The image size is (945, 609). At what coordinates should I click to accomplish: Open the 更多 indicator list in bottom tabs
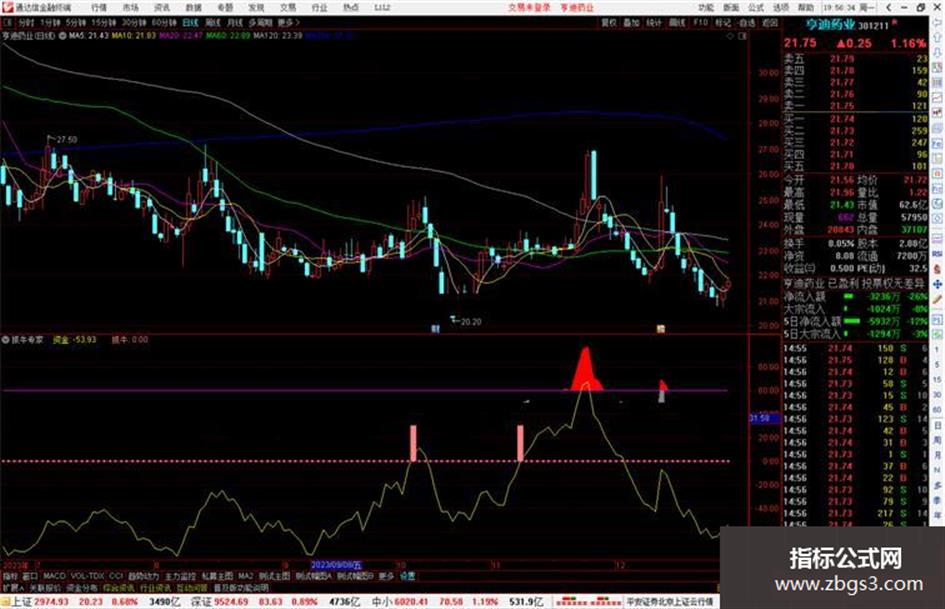[x=386, y=576]
